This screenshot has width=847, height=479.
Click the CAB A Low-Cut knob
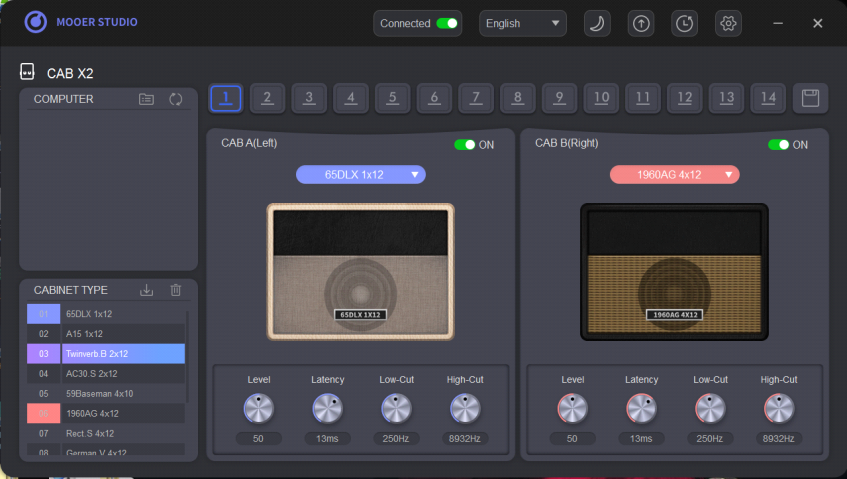coord(396,409)
